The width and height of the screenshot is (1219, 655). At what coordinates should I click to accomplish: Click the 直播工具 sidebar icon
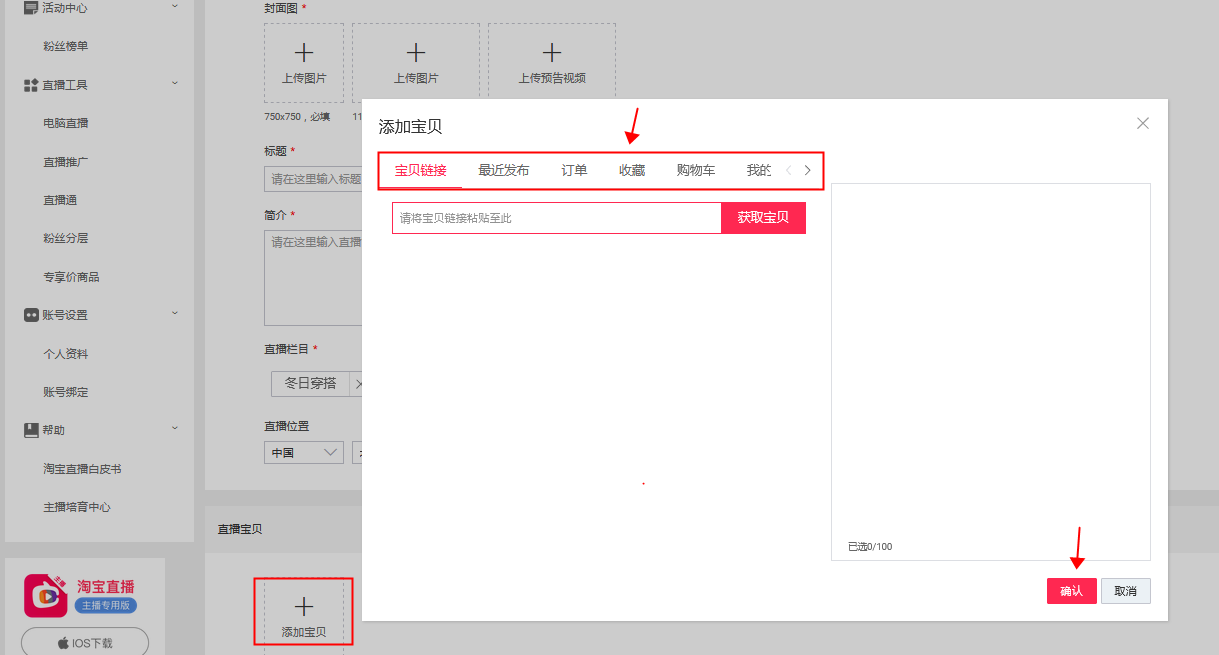pos(31,85)
